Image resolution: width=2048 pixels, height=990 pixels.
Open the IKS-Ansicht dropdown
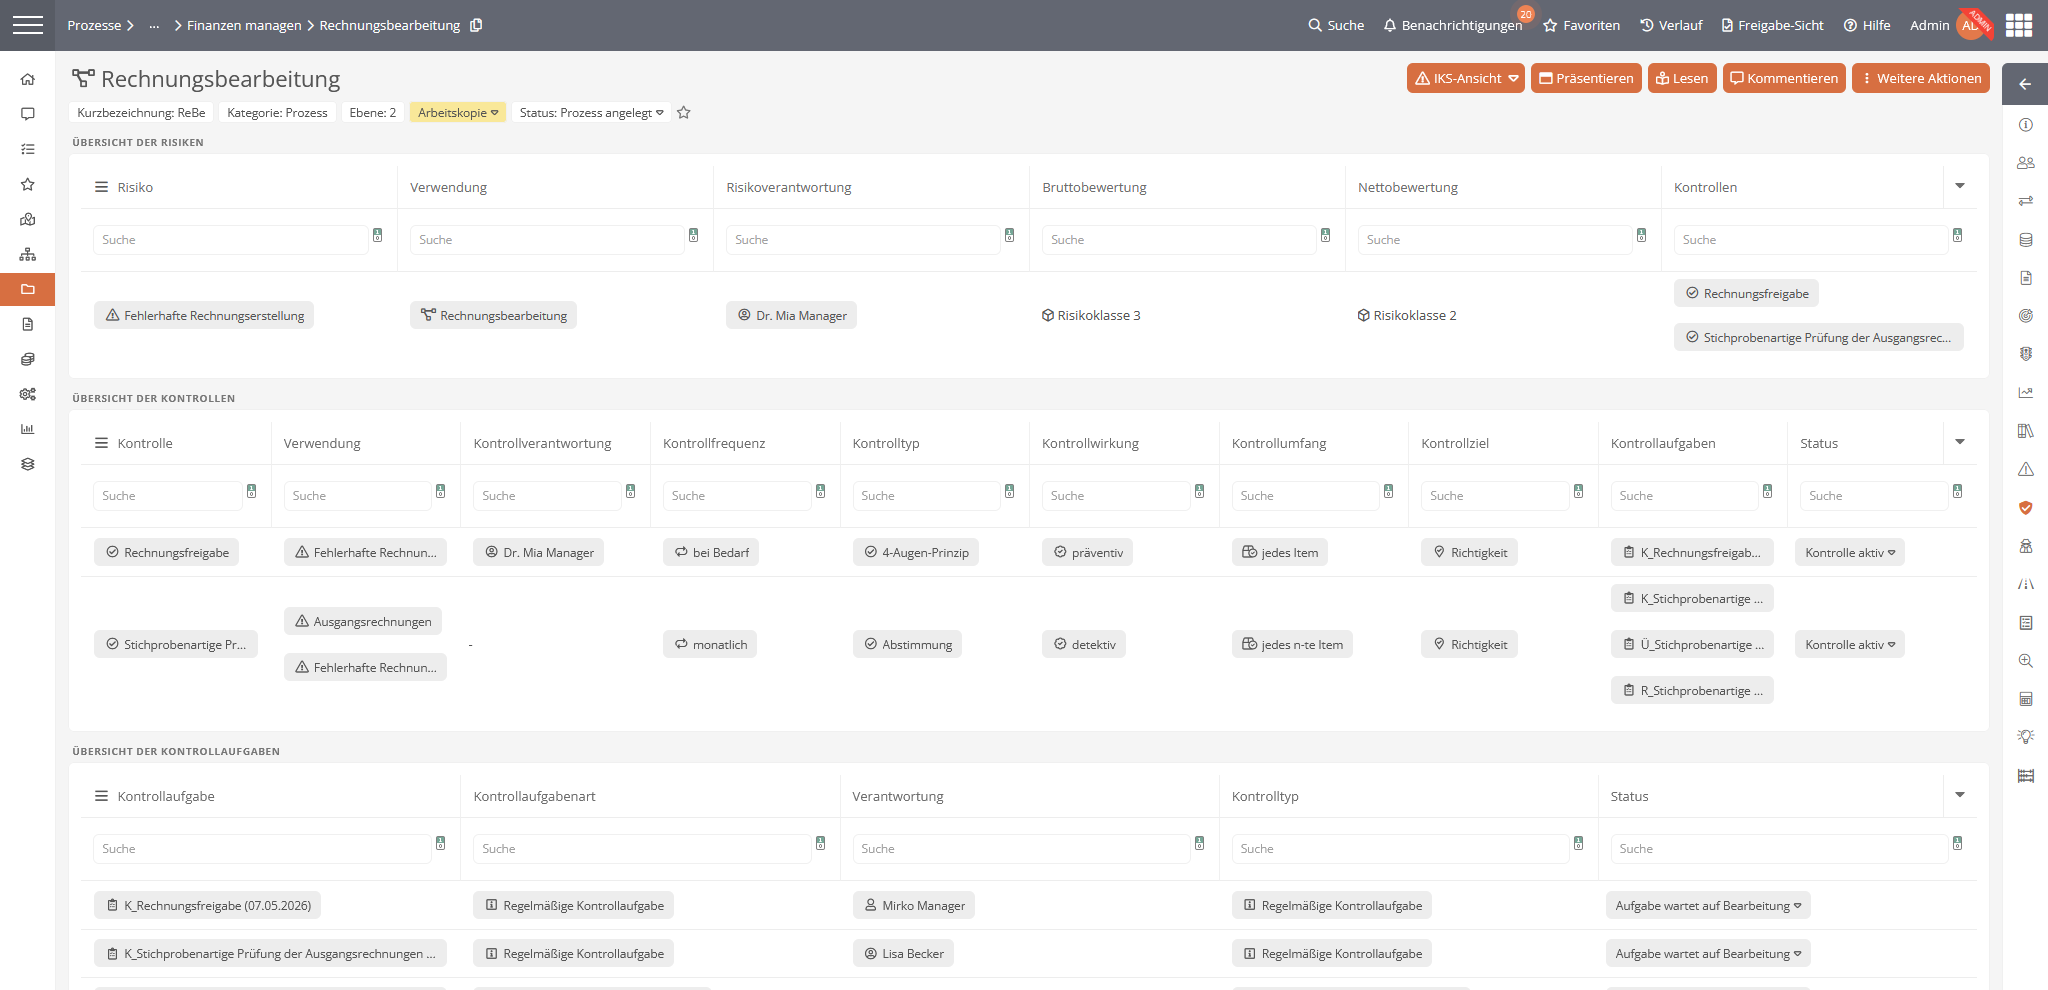pyautogui.click(x=1465, y=78)
